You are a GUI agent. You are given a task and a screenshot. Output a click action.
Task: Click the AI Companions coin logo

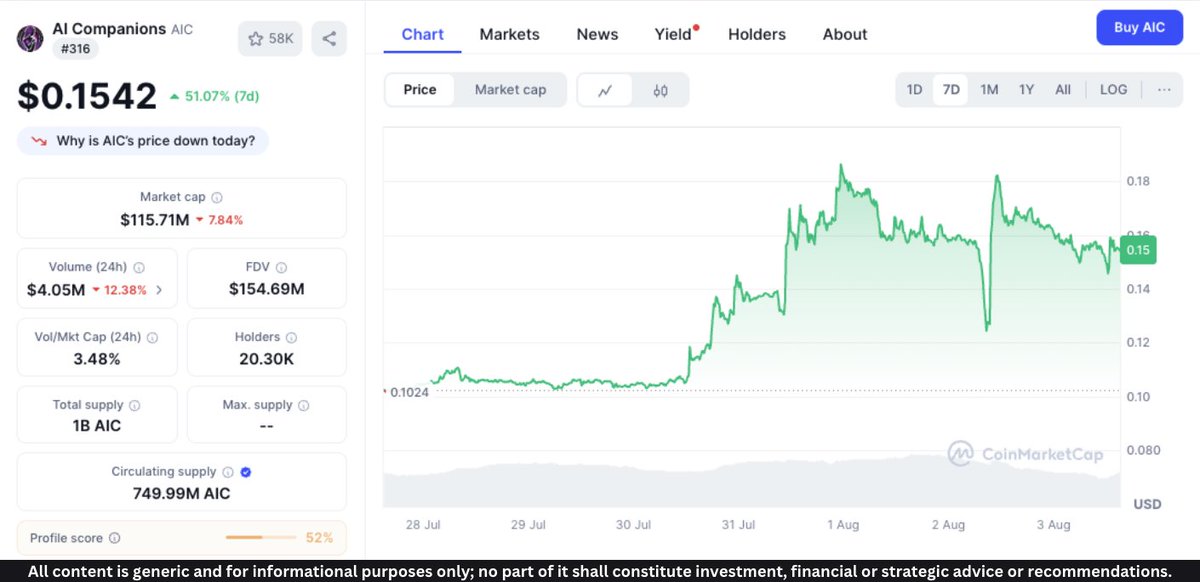pyautogui.click(x=32, y=39)
